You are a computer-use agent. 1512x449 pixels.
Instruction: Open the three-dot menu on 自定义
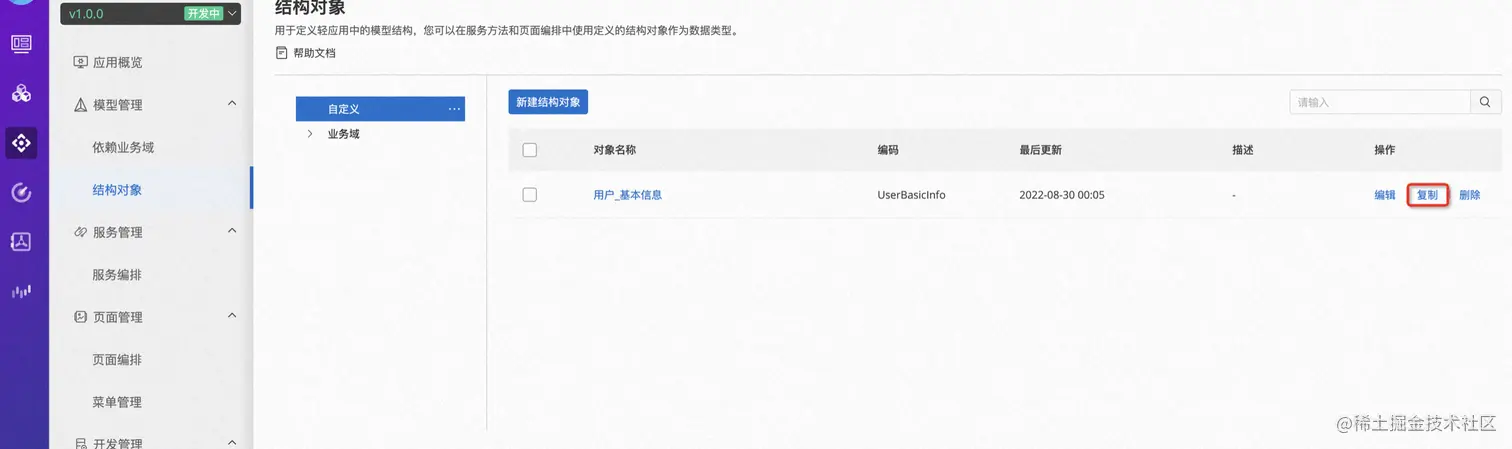pos(454,109)
